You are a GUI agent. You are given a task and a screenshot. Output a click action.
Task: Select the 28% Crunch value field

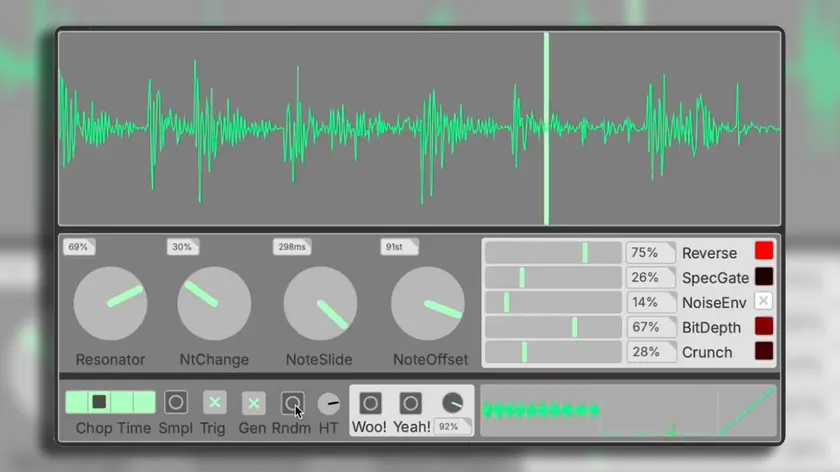[651, 352]
